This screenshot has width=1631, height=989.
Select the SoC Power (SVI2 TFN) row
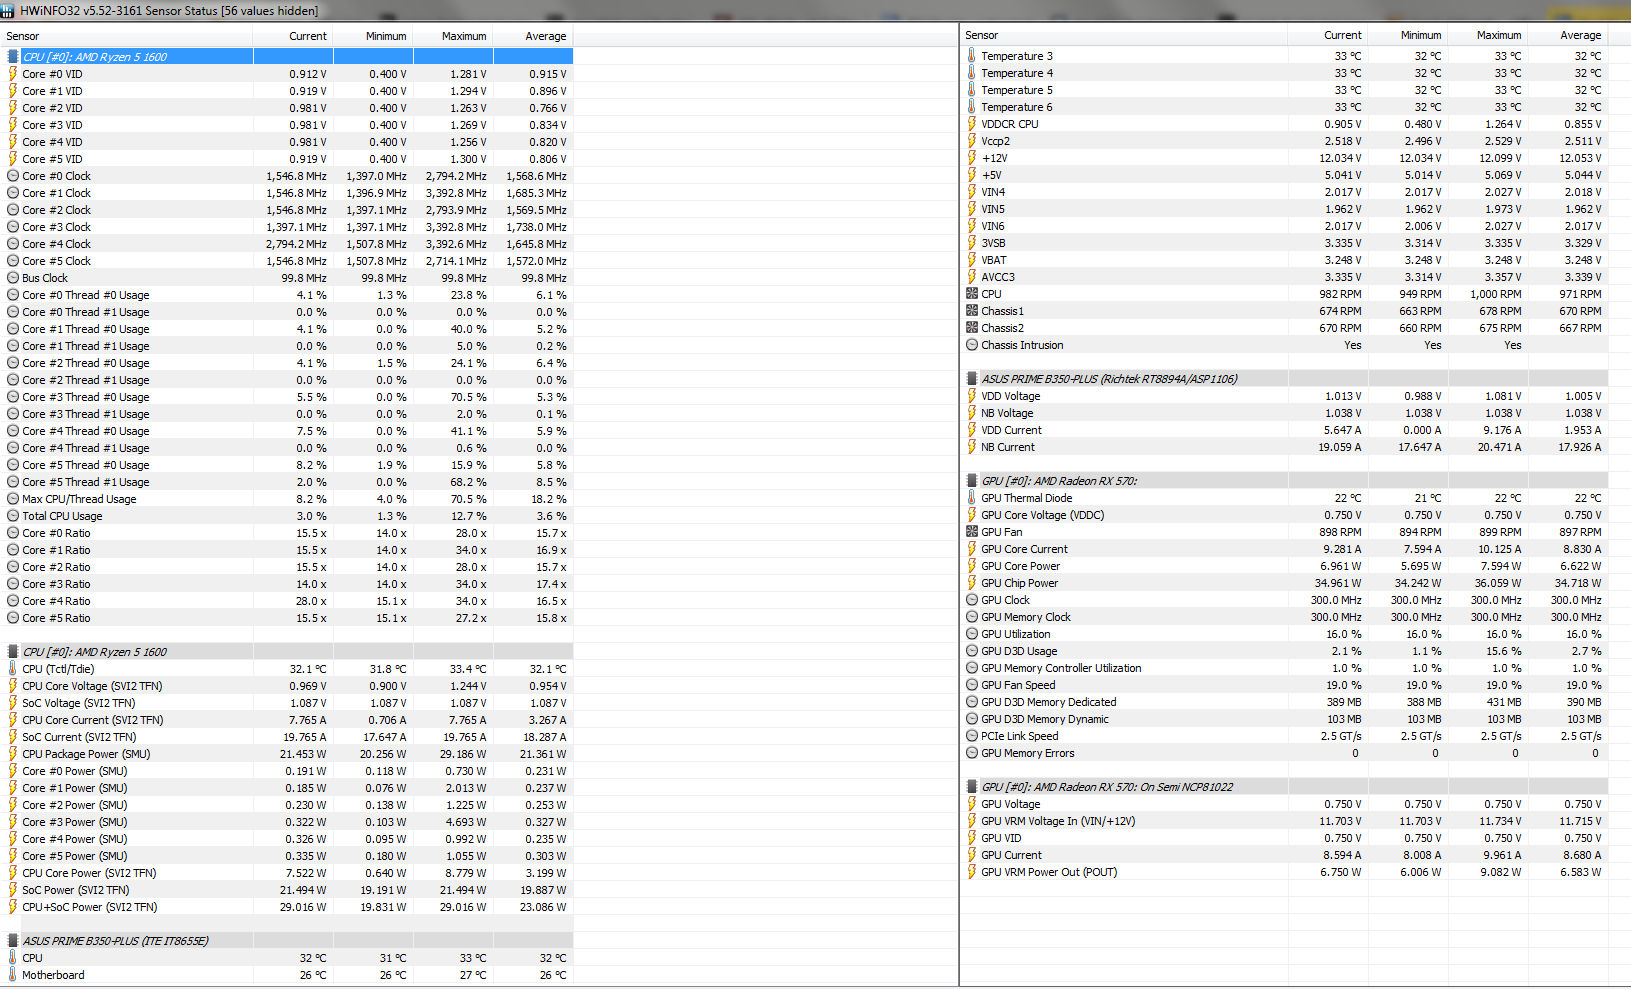[288, 890]
